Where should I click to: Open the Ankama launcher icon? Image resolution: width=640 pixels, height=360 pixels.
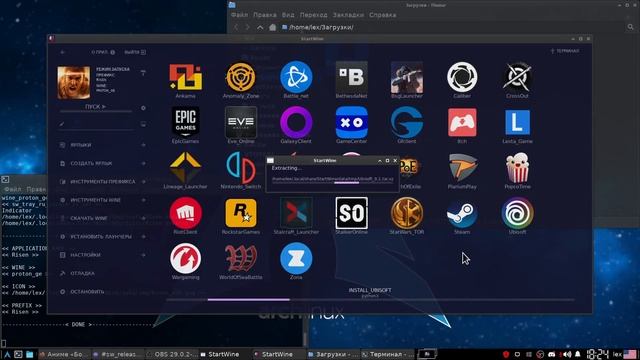point(185,77)
